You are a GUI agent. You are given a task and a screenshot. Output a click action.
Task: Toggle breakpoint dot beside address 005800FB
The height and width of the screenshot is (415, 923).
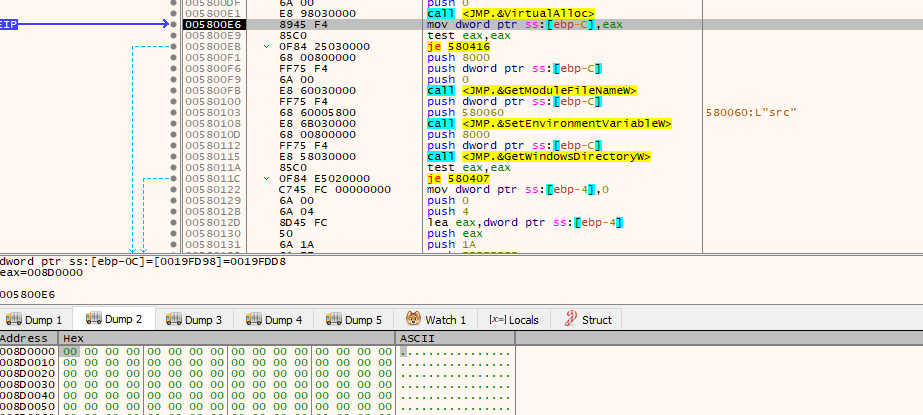(x=172, y=91)
